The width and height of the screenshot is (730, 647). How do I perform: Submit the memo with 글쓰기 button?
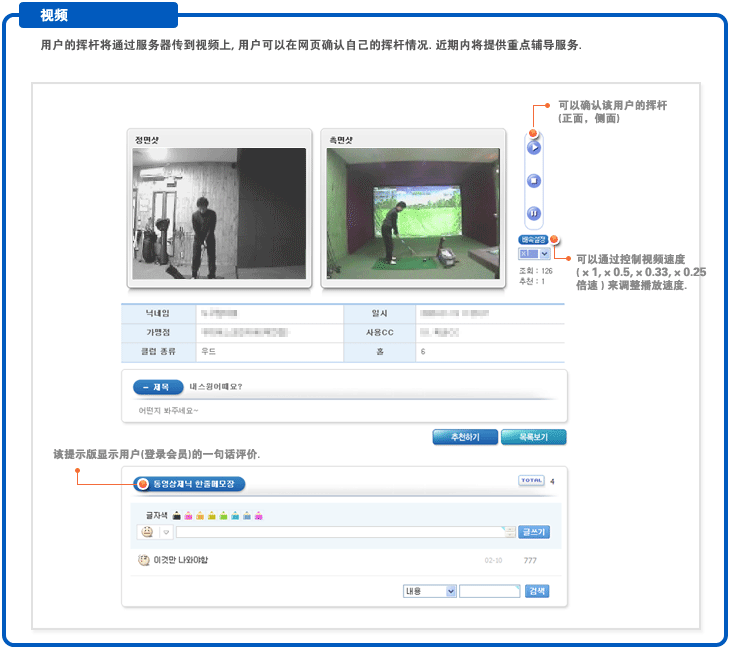(534, 532)
